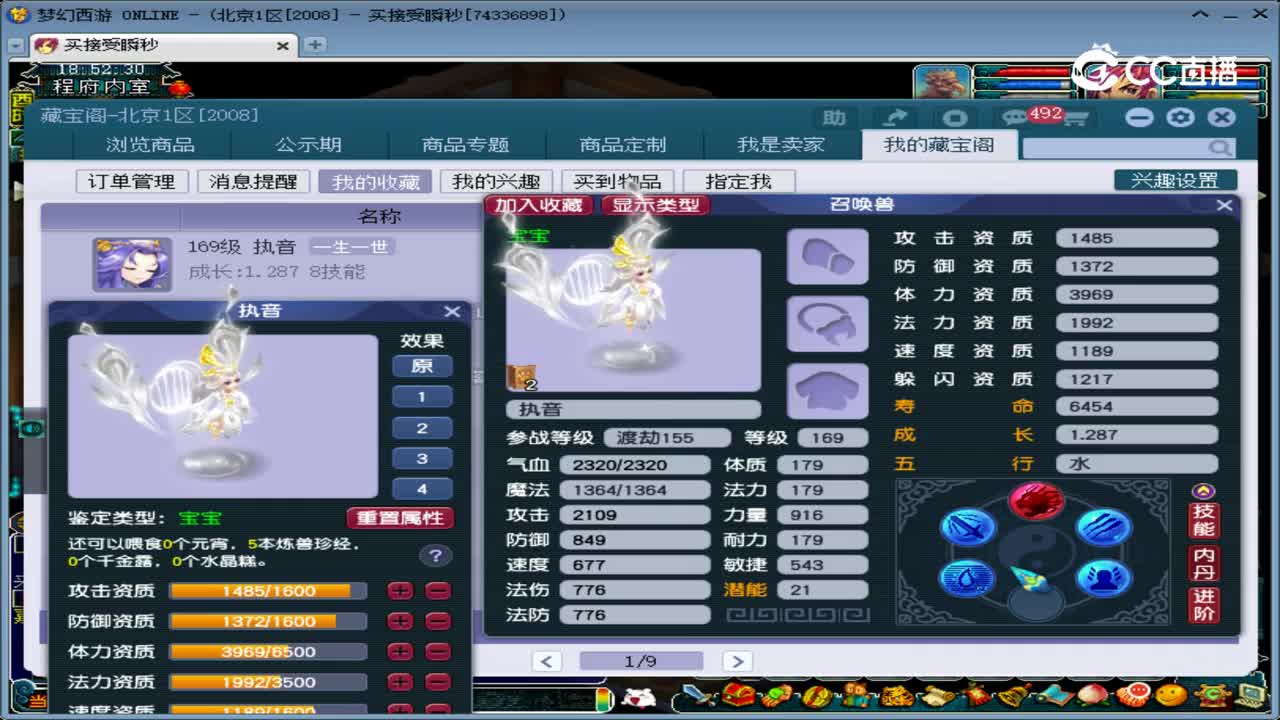The width and height of the screenshot is (1280, 720).
Task: Click the 显示类型 button
Action: (x=656, y=205)
